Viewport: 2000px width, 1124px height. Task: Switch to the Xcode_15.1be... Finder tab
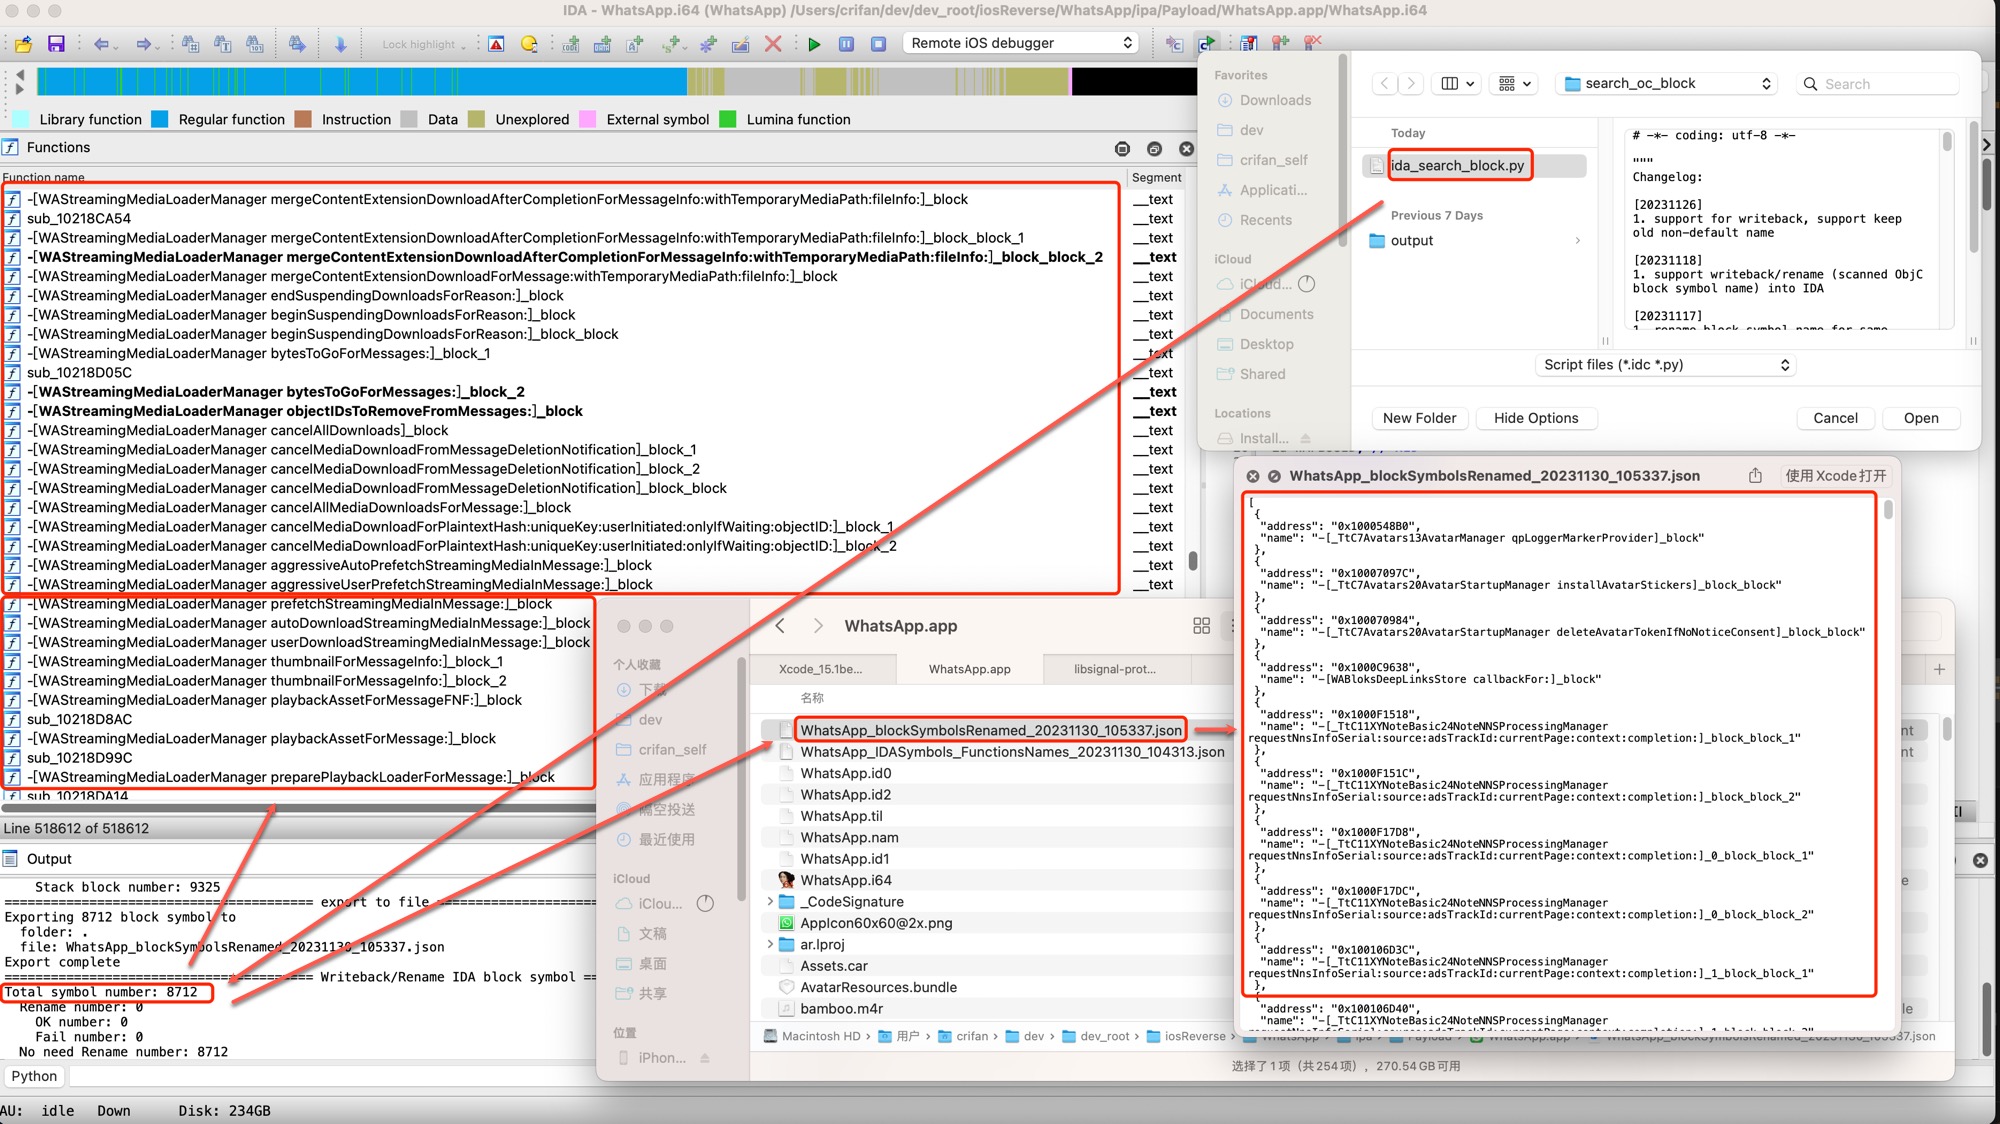point(820,669)
